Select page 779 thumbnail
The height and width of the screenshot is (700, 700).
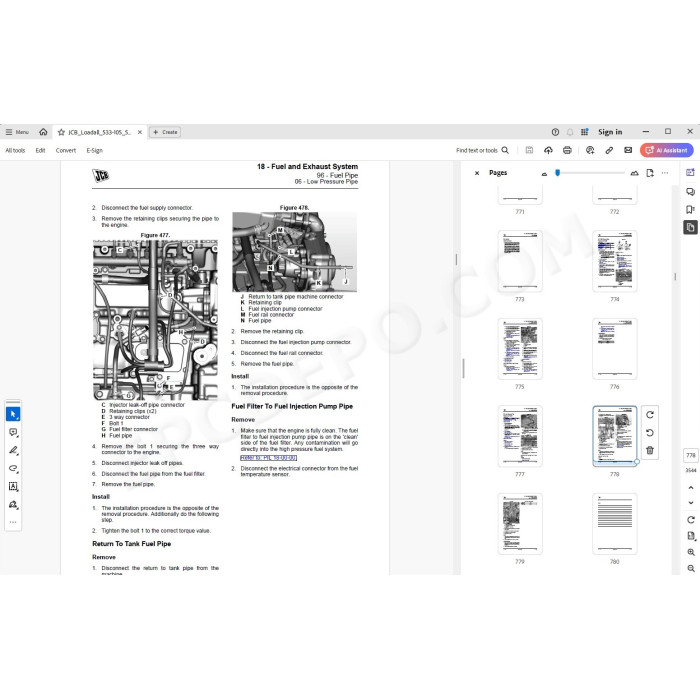520,523
